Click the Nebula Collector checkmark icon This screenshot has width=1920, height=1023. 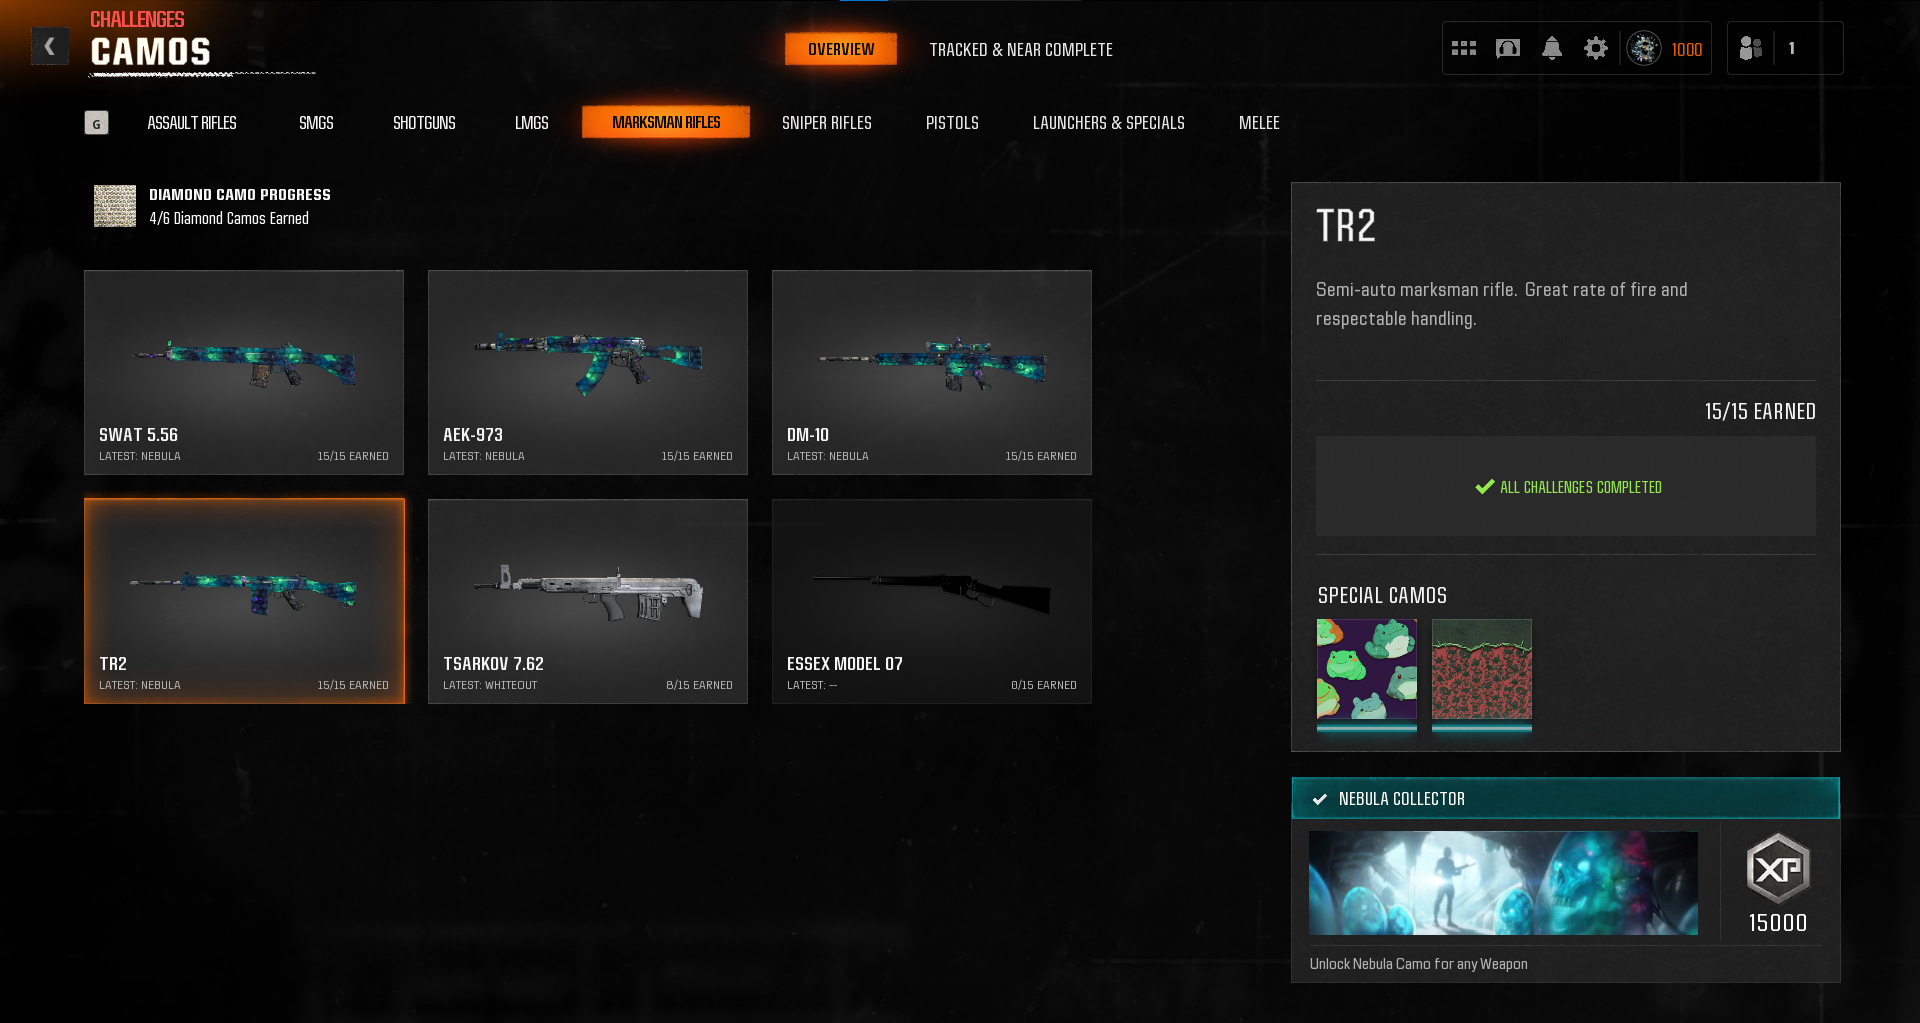[x=1320, y=799]
